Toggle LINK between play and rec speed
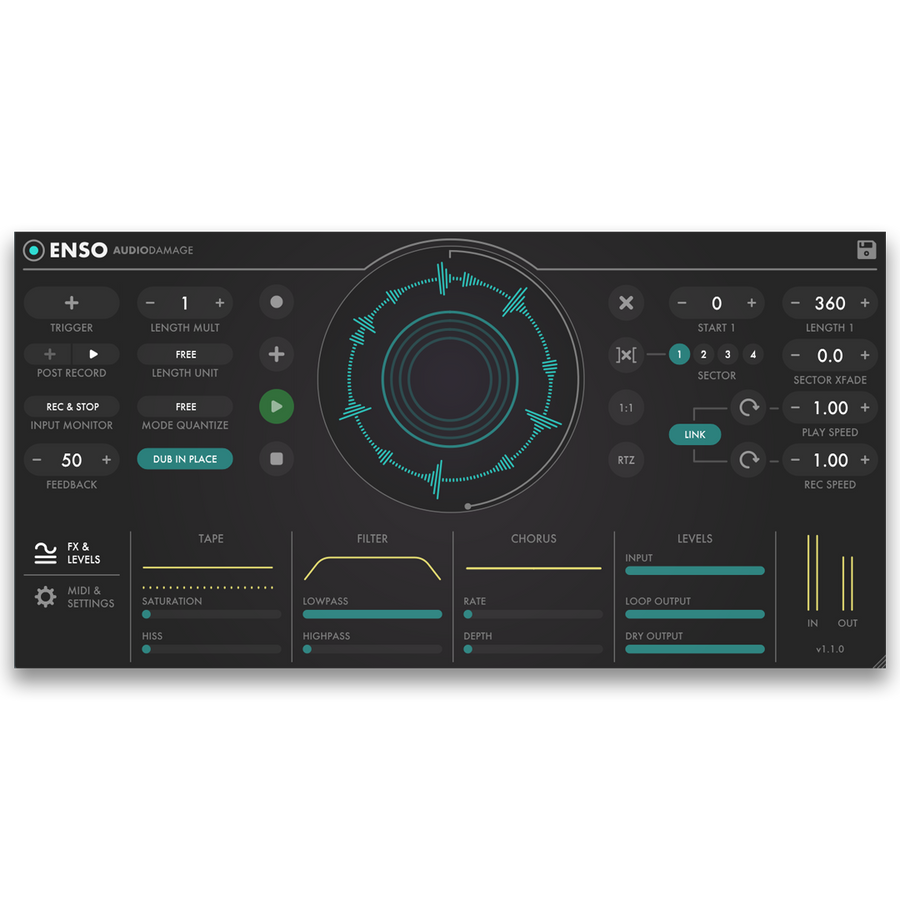Image resolution: width=900 pixels, height=900 pixels. coord(694,434)
